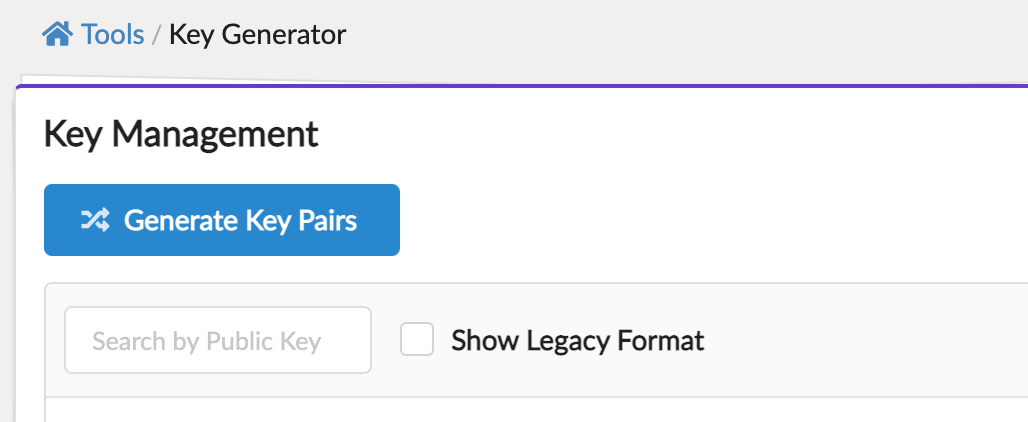Tick the box beside Show Legacy Format

point(417,340)
